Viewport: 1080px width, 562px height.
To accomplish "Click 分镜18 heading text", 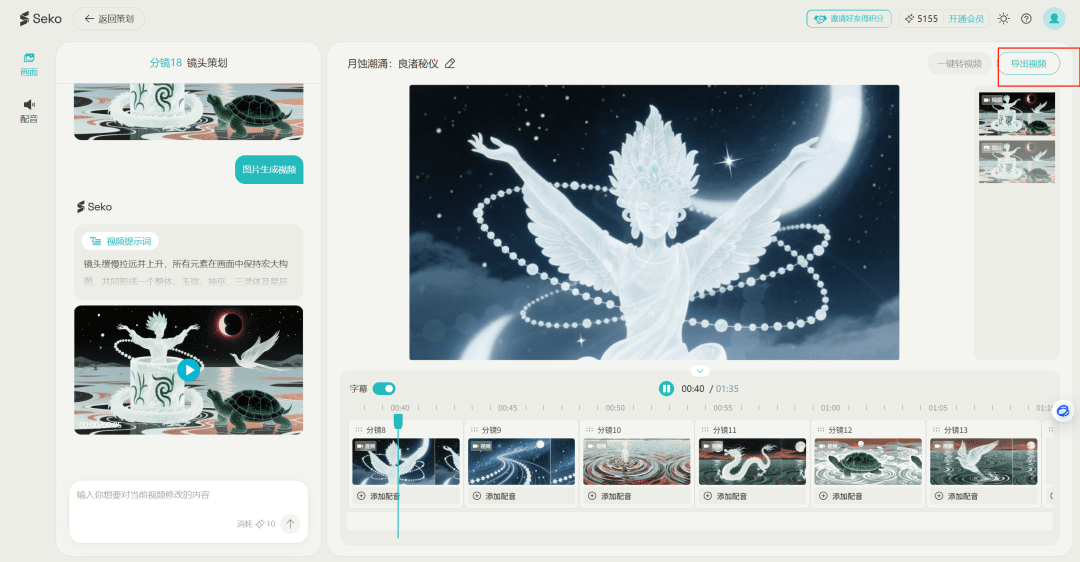I will click(165, 63).
